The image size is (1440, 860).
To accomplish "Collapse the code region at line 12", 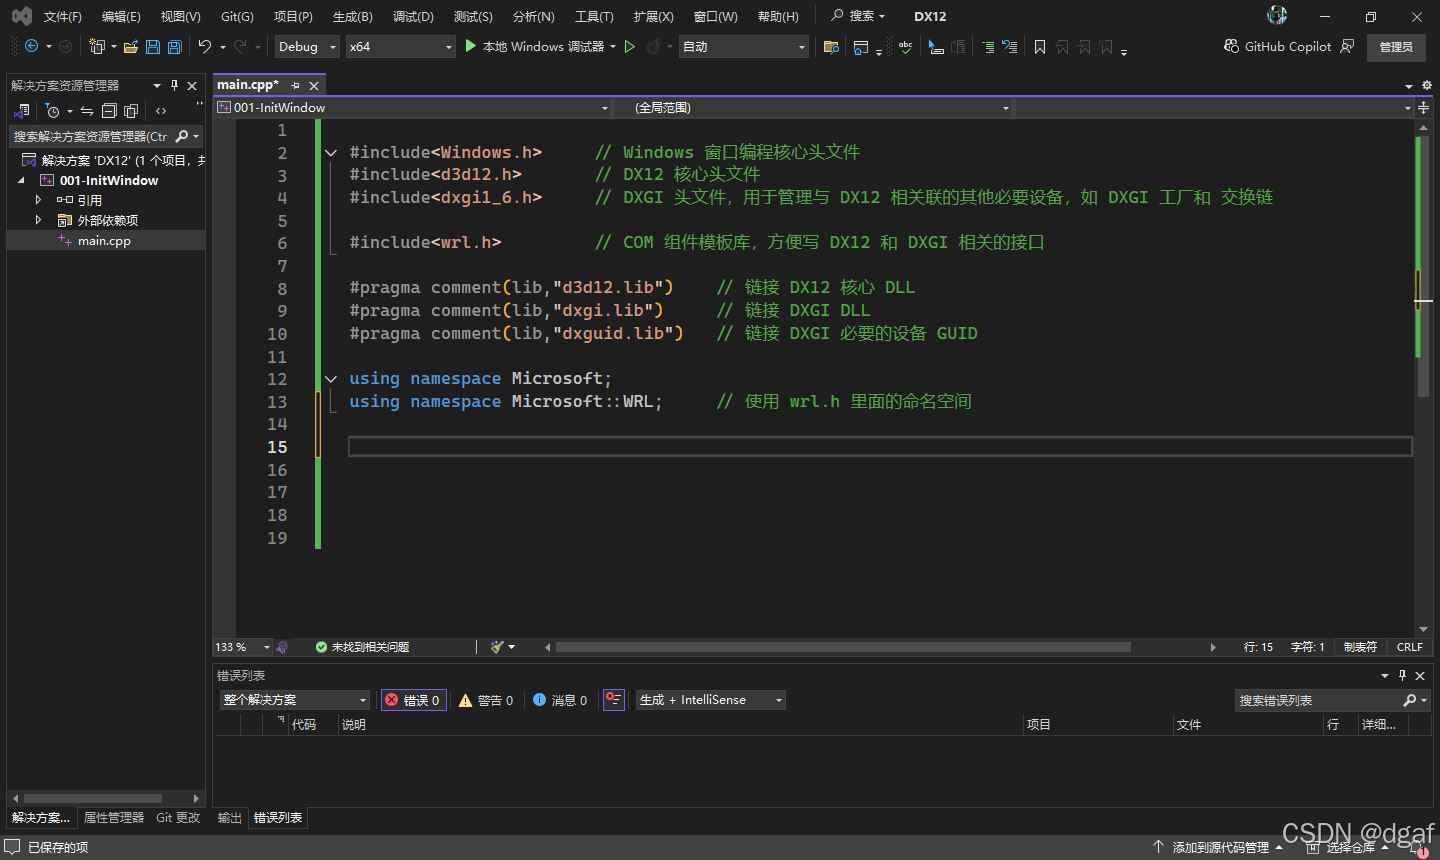I will (x=330, y=379).
